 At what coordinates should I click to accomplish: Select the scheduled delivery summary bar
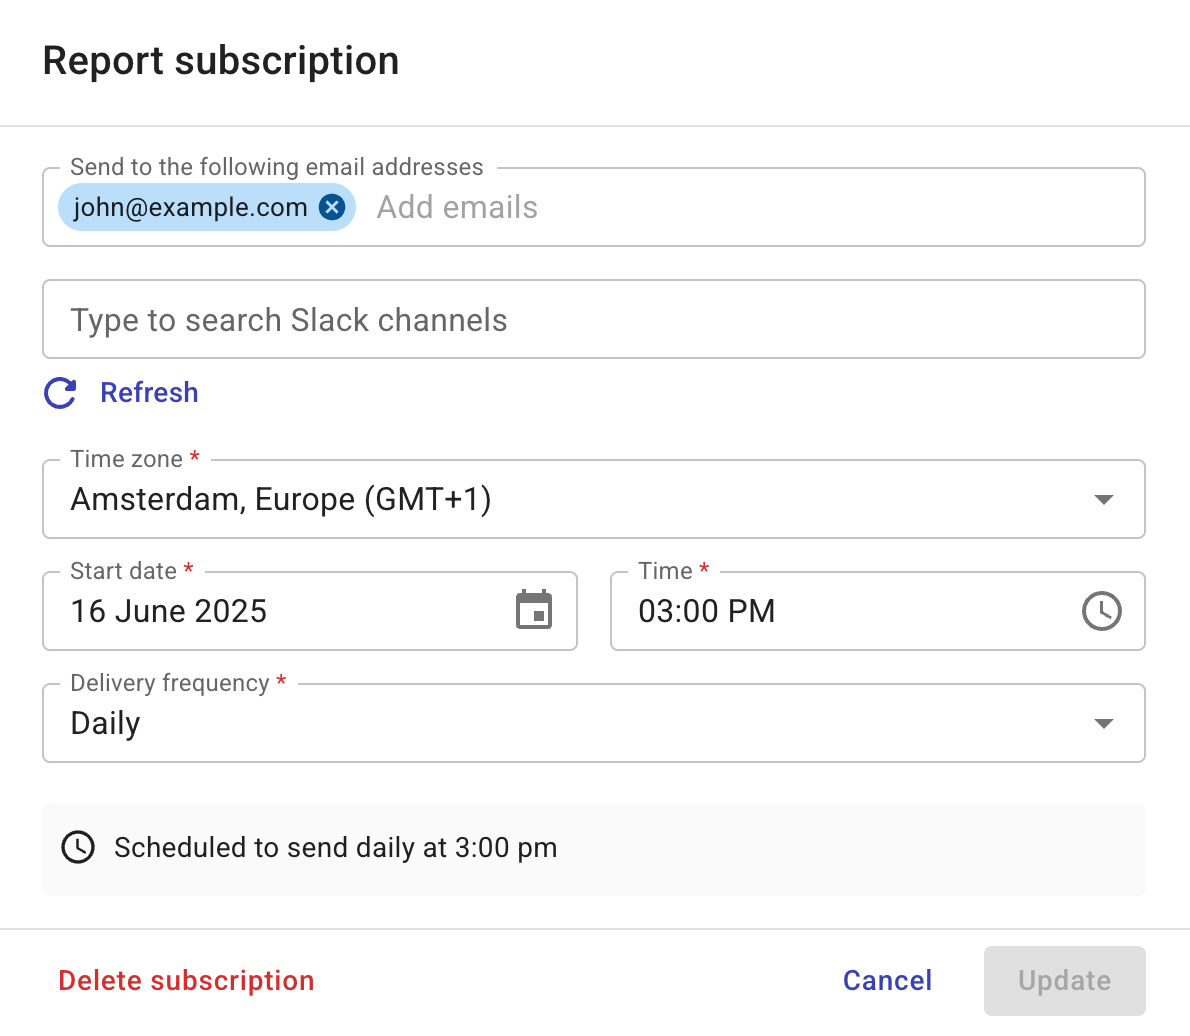tap(594, 847)
